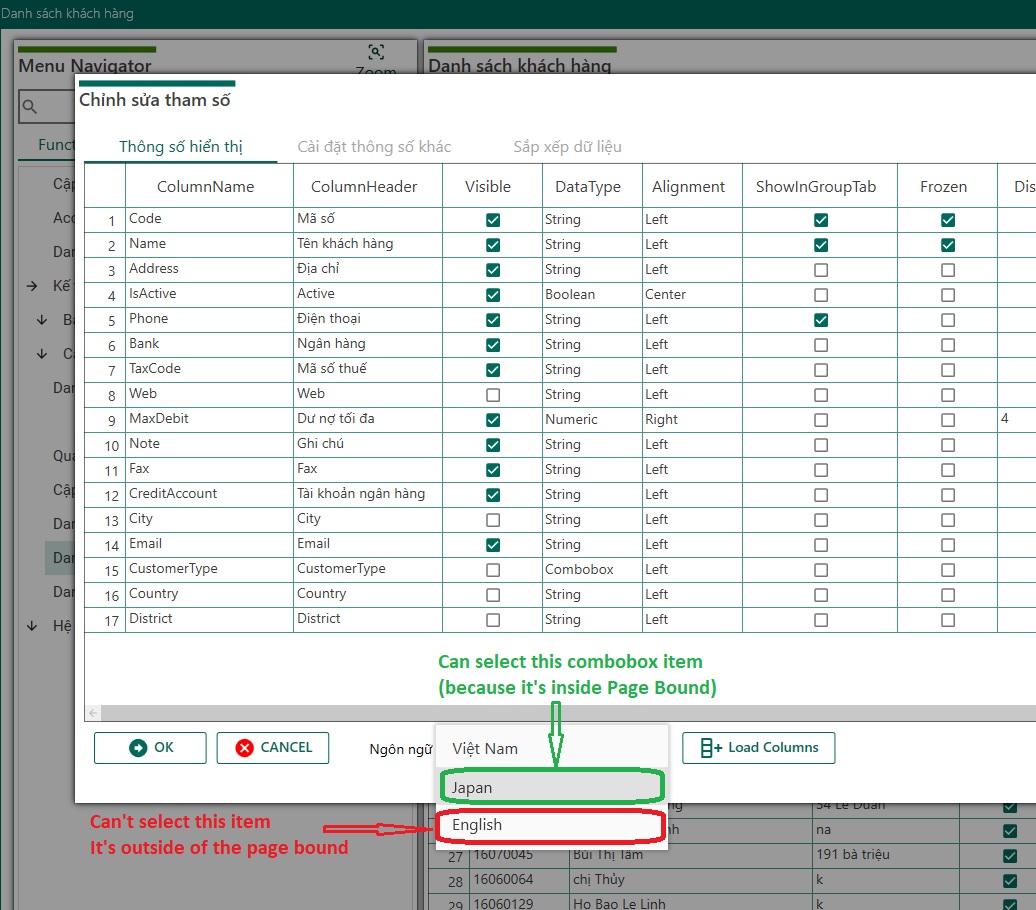
Task: Click the Alignment column header
Action: (x=692, y=186)
